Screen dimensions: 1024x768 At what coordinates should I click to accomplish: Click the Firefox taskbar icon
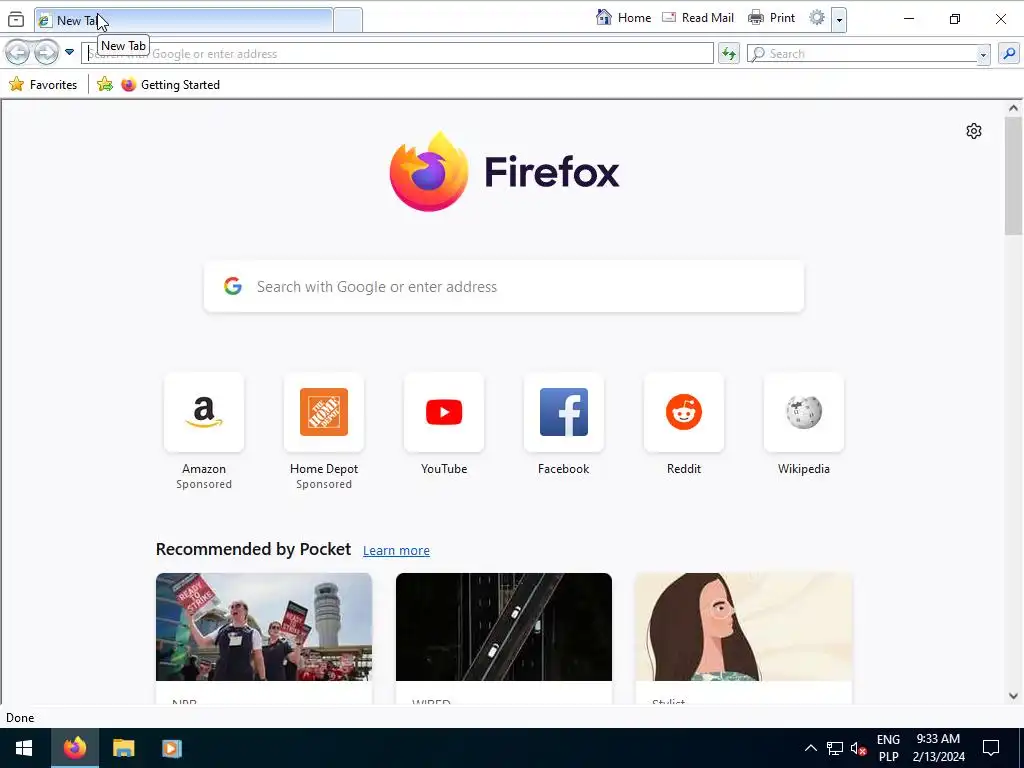(x=74, y=748)
